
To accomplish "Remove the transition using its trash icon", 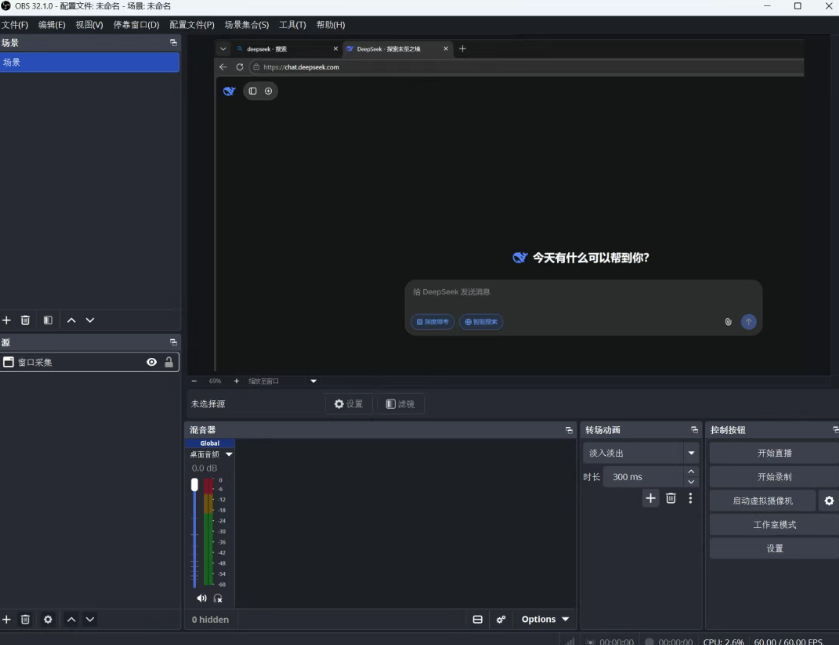I will click(x=671, y=498).
